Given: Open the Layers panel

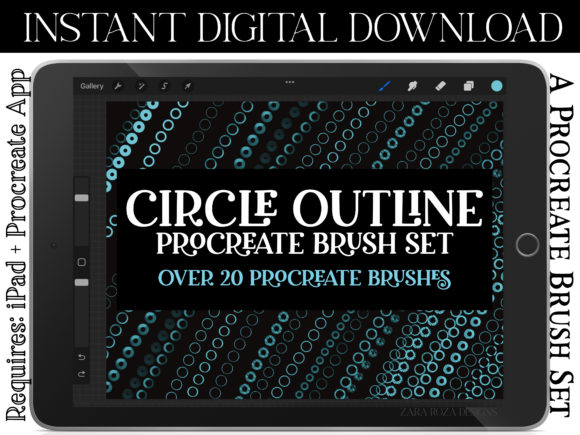Looking at the screenshot, I should click(x=469, y=86).
